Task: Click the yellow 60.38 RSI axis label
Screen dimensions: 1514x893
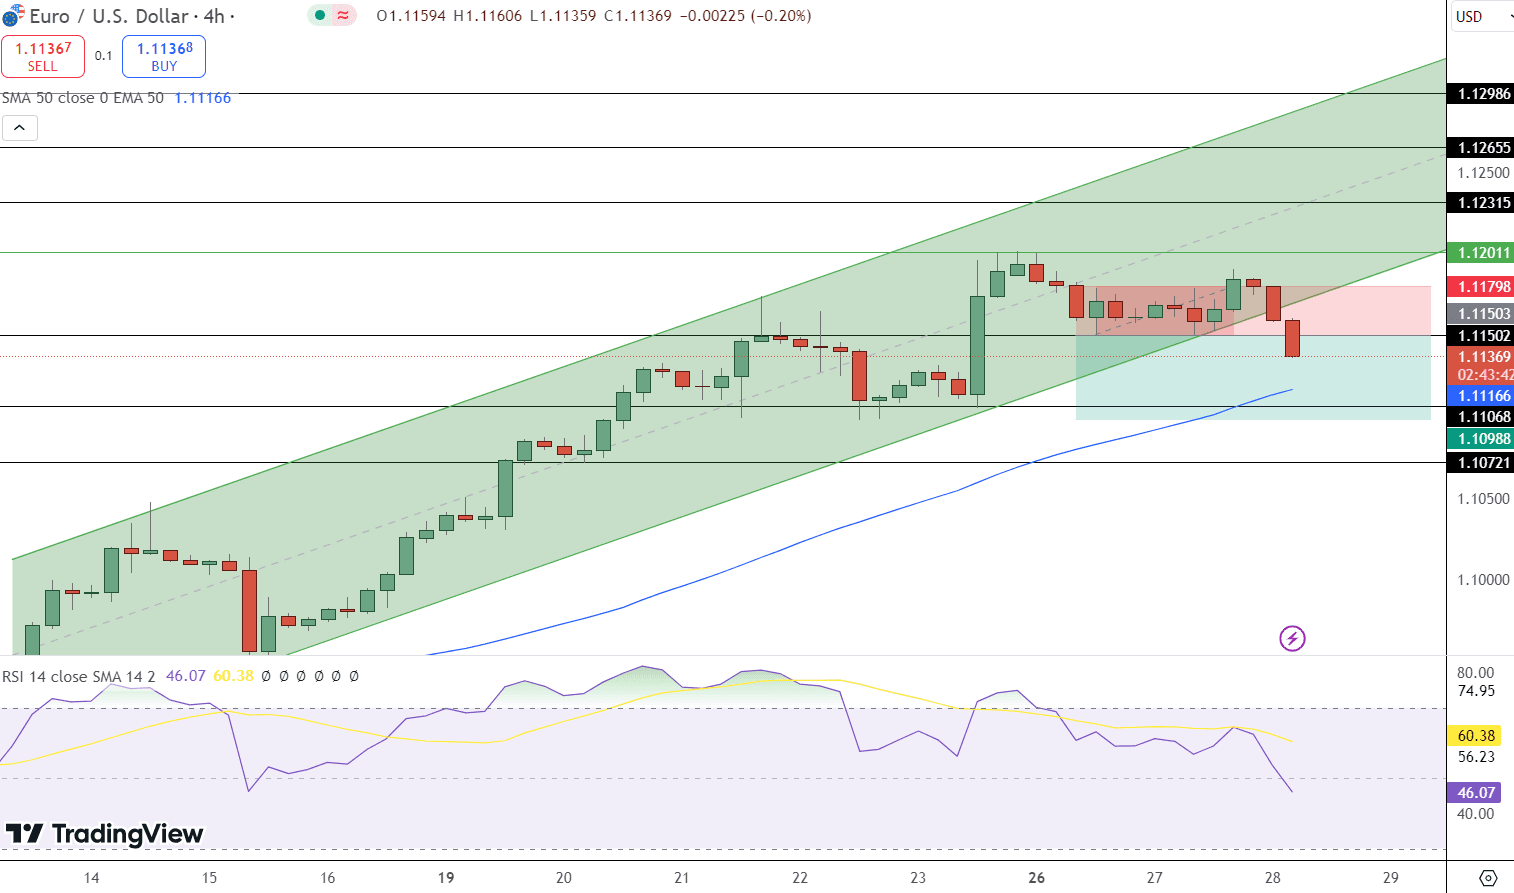Action: [x=1475, y=736]
